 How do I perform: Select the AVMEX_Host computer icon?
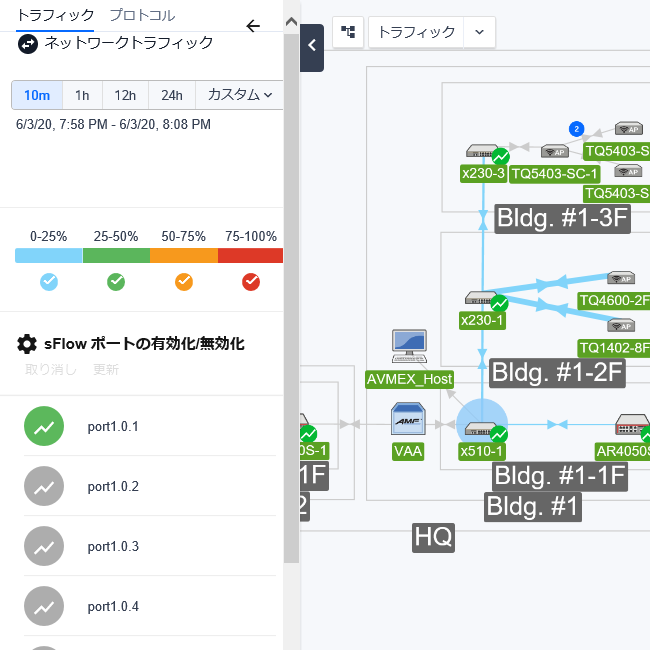click(409, 347)
